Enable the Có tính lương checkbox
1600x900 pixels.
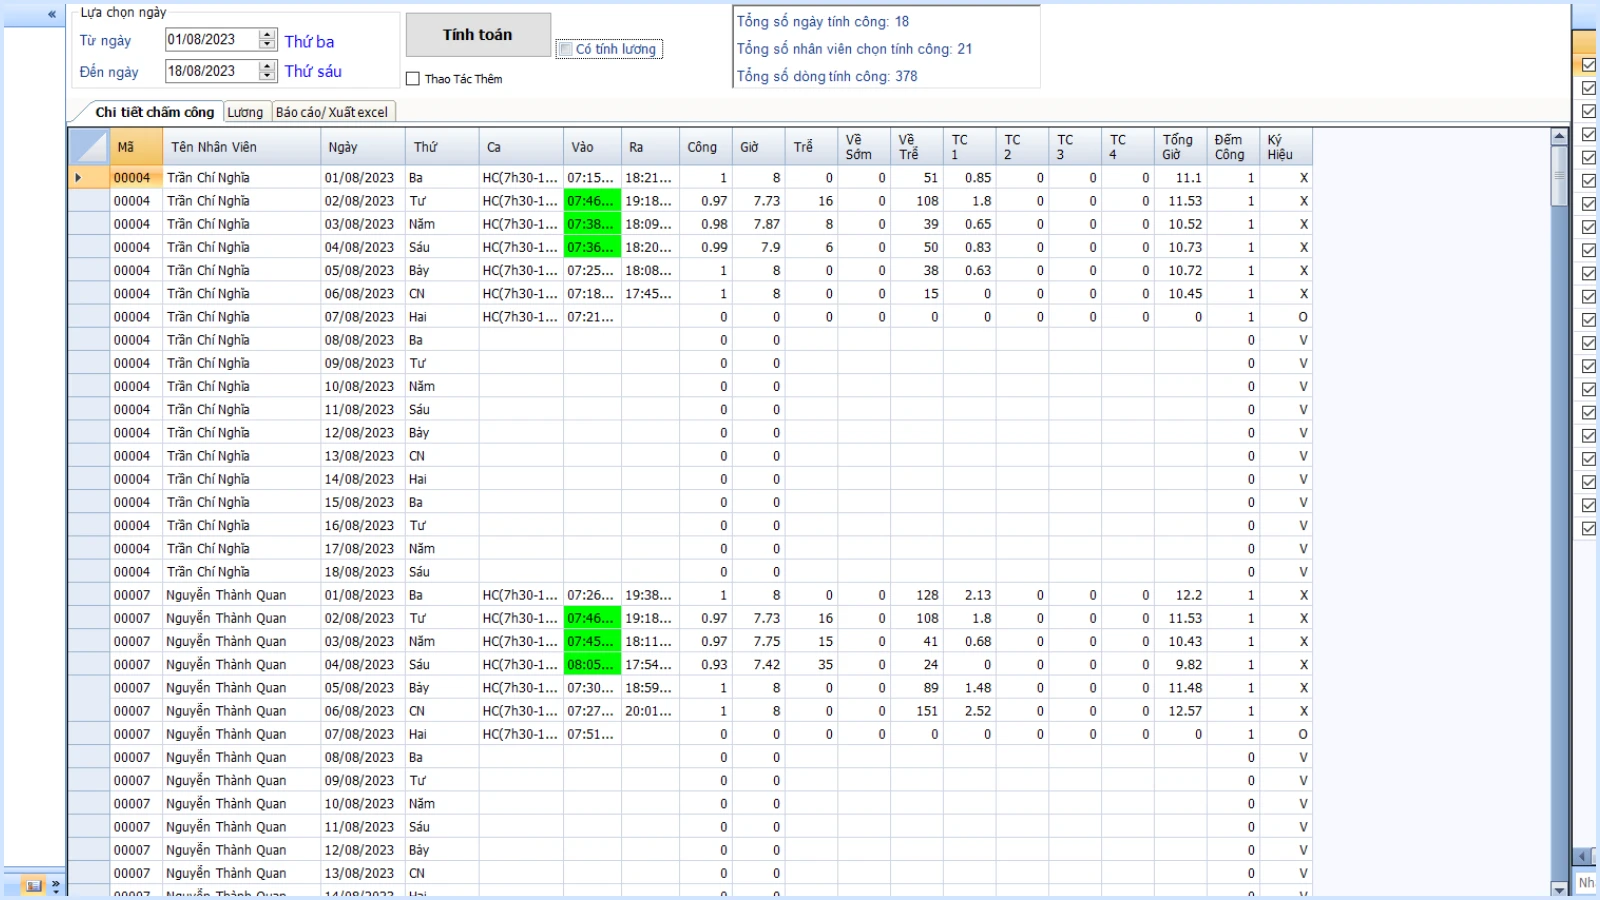(566, 49)
